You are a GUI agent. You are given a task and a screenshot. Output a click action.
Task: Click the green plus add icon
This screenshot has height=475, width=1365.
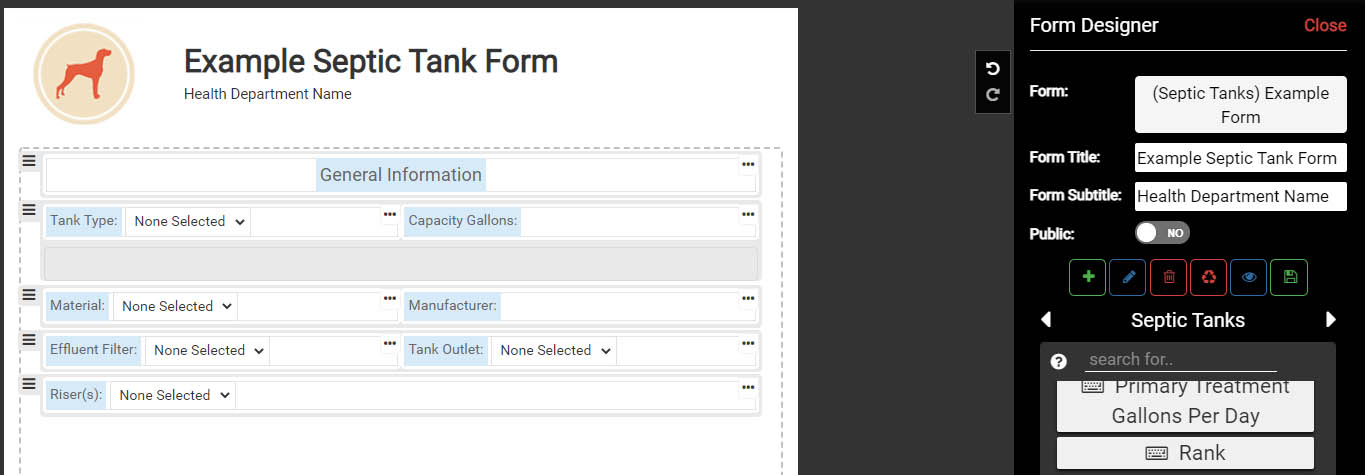[x=1088, y=277]
